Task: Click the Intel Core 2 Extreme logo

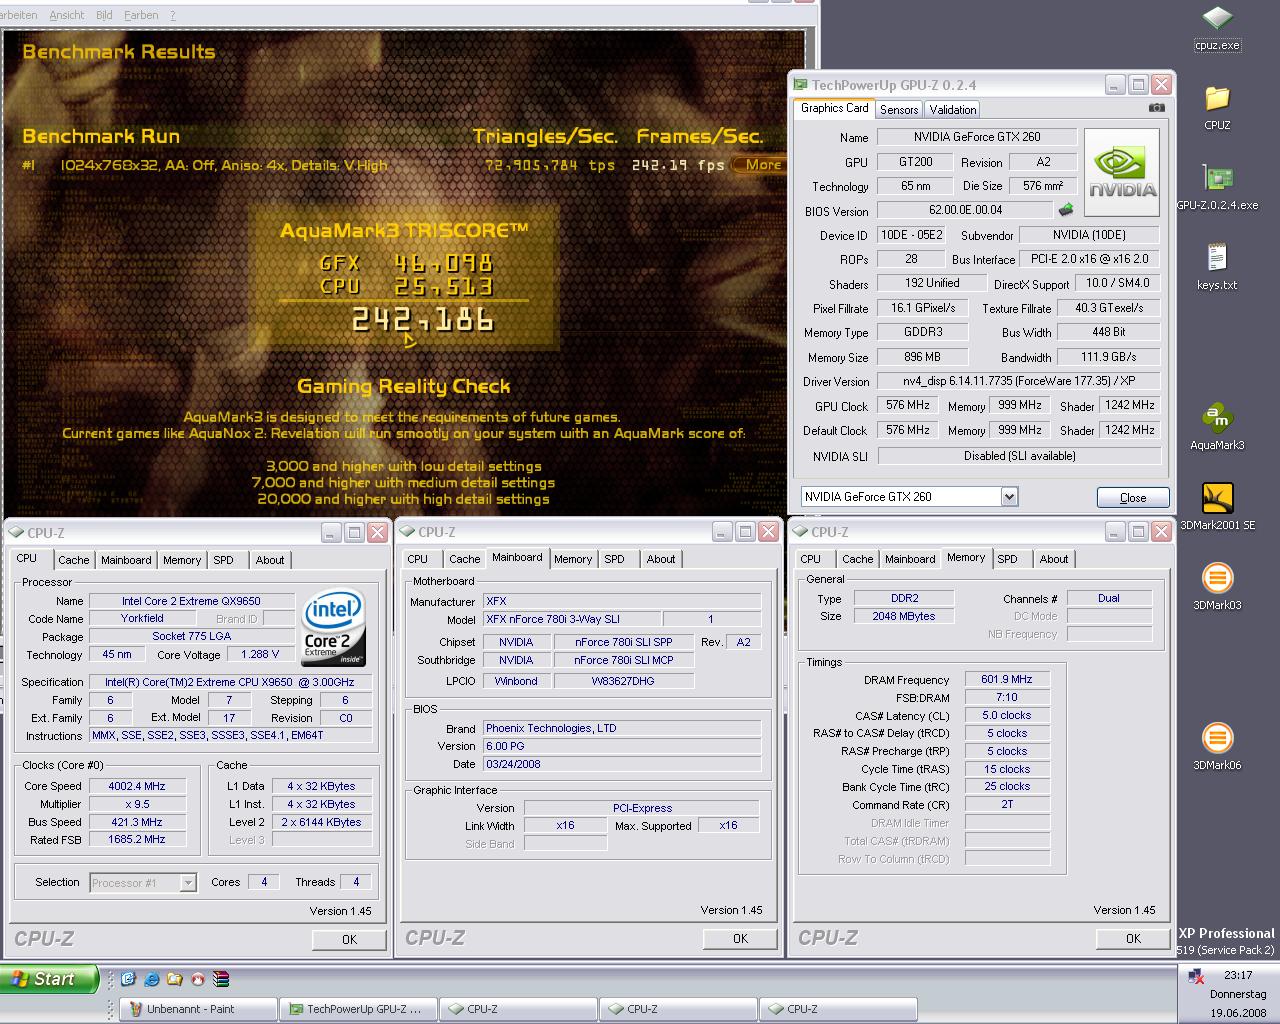Action: 333,629
